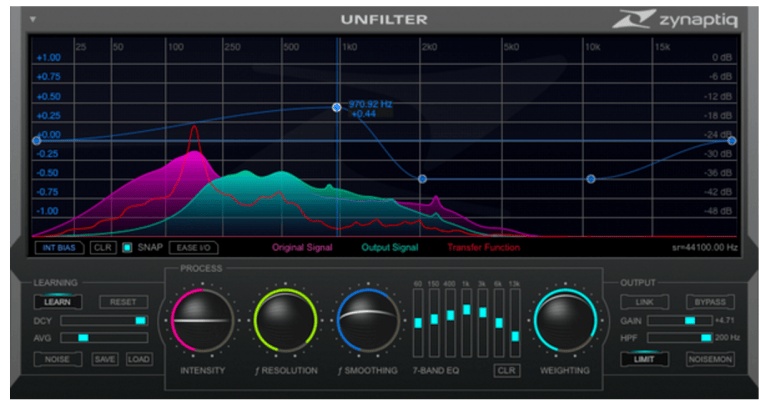Click the f RESOLUTION knob
The width and height of the screenshot is (768, 408).
coord(286,321)
